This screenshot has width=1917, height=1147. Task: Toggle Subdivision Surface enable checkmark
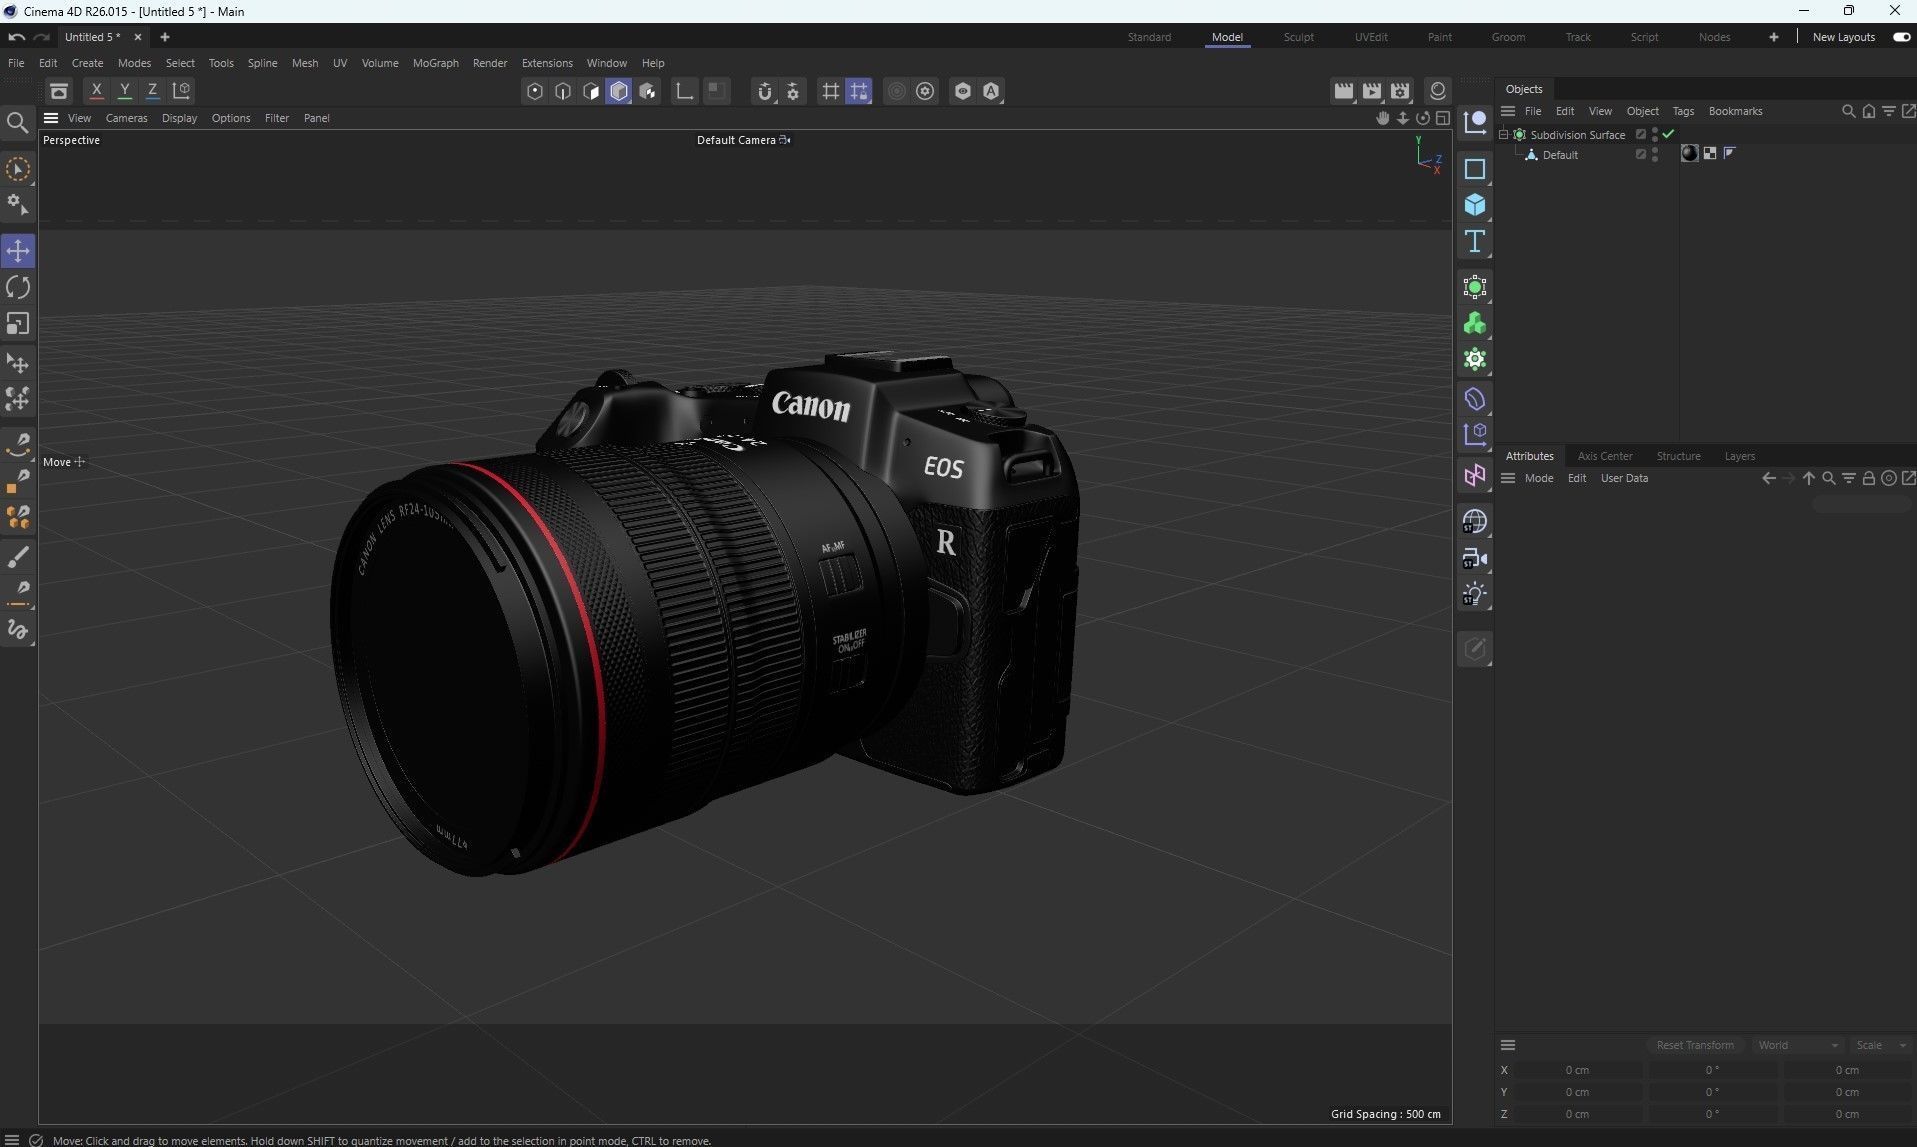[x=1668, y=134]
